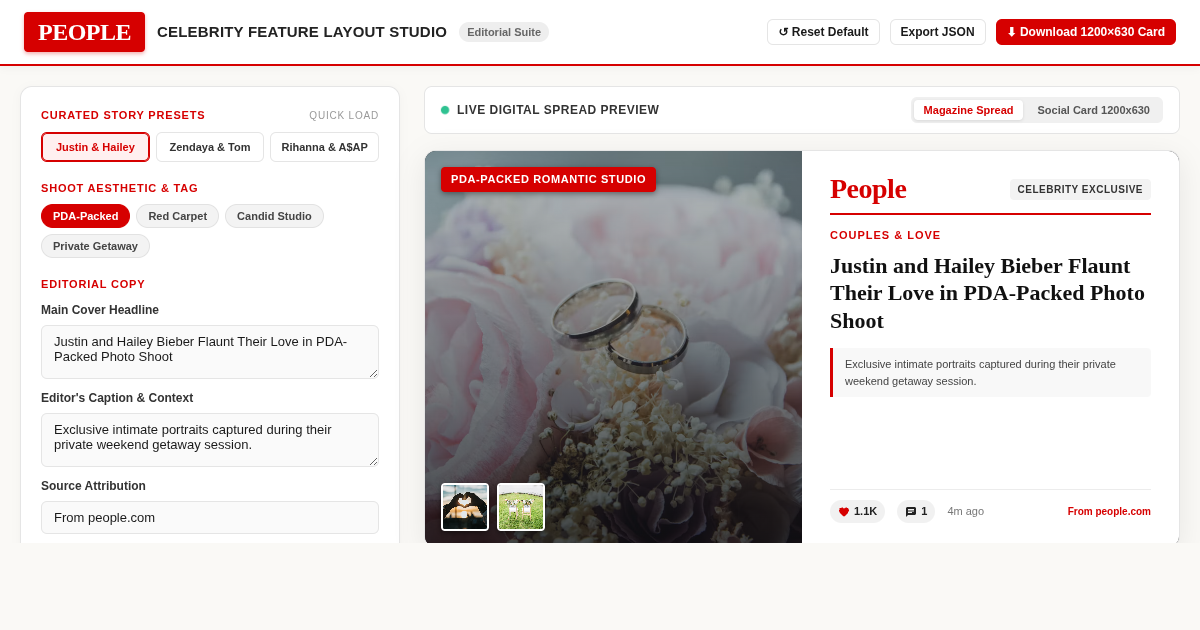This screenshot has height=630, width=1200.
Task: Click the Celebrity Feature Layout Studio title
Action: 302,32
